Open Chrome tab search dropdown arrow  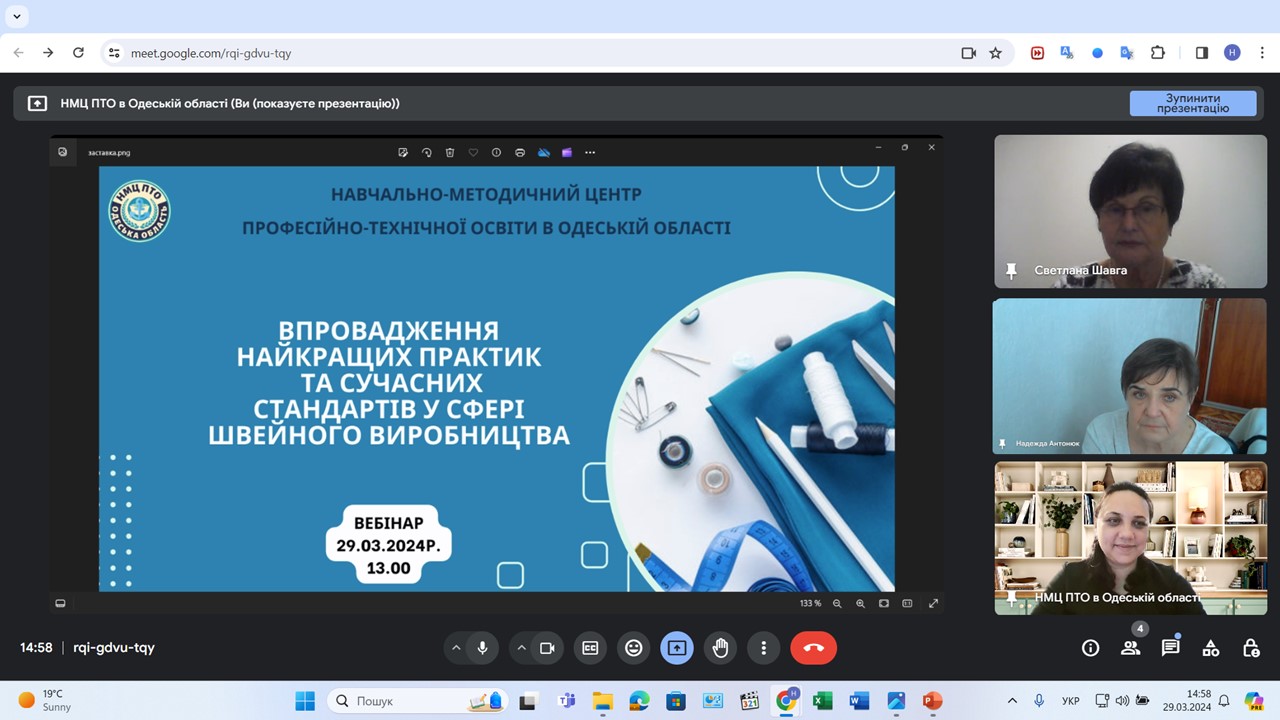(17, 16)
